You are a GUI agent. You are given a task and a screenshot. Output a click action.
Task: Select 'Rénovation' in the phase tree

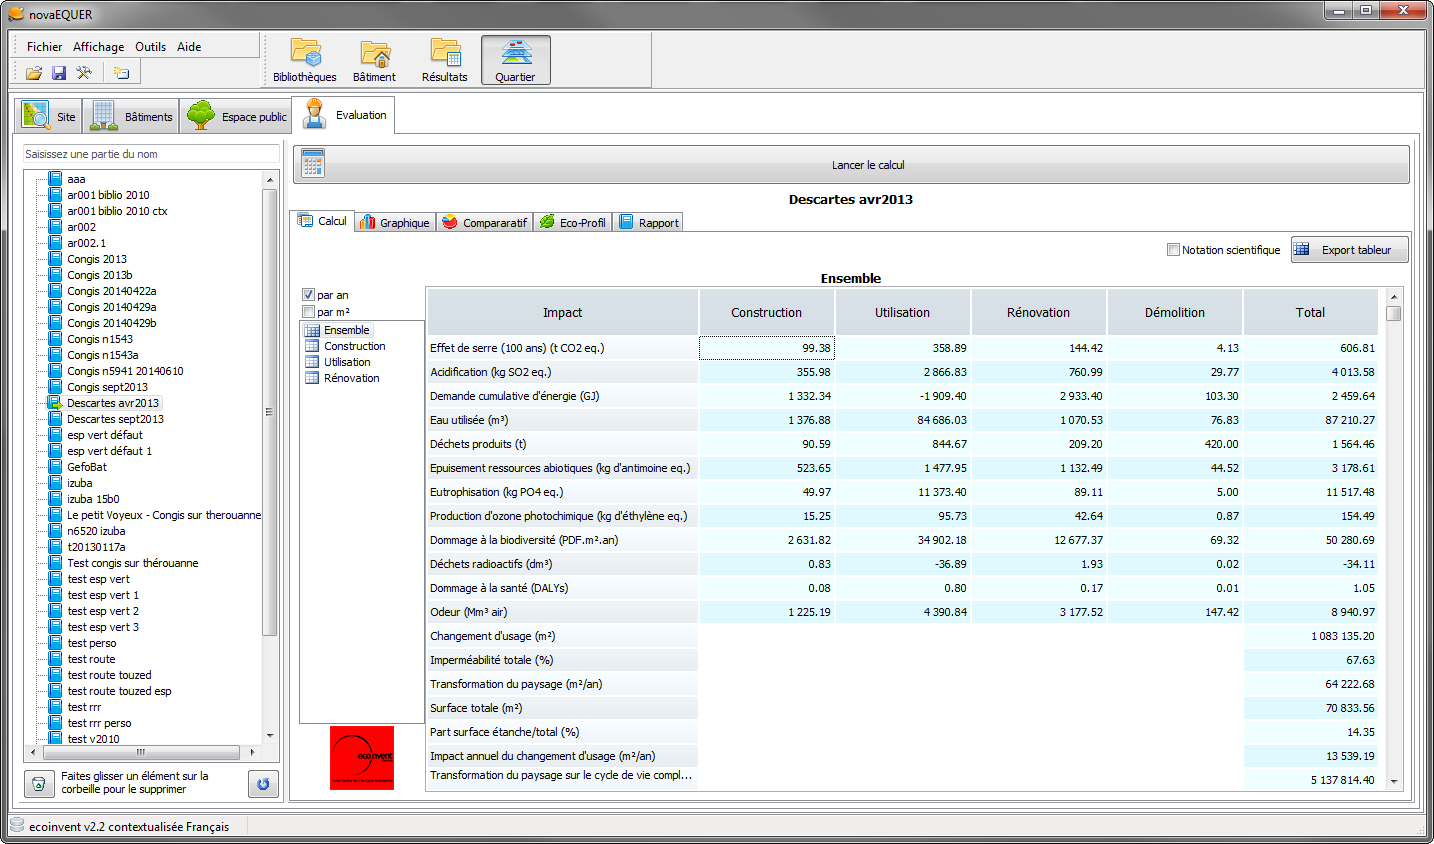(x=351, y=378)
